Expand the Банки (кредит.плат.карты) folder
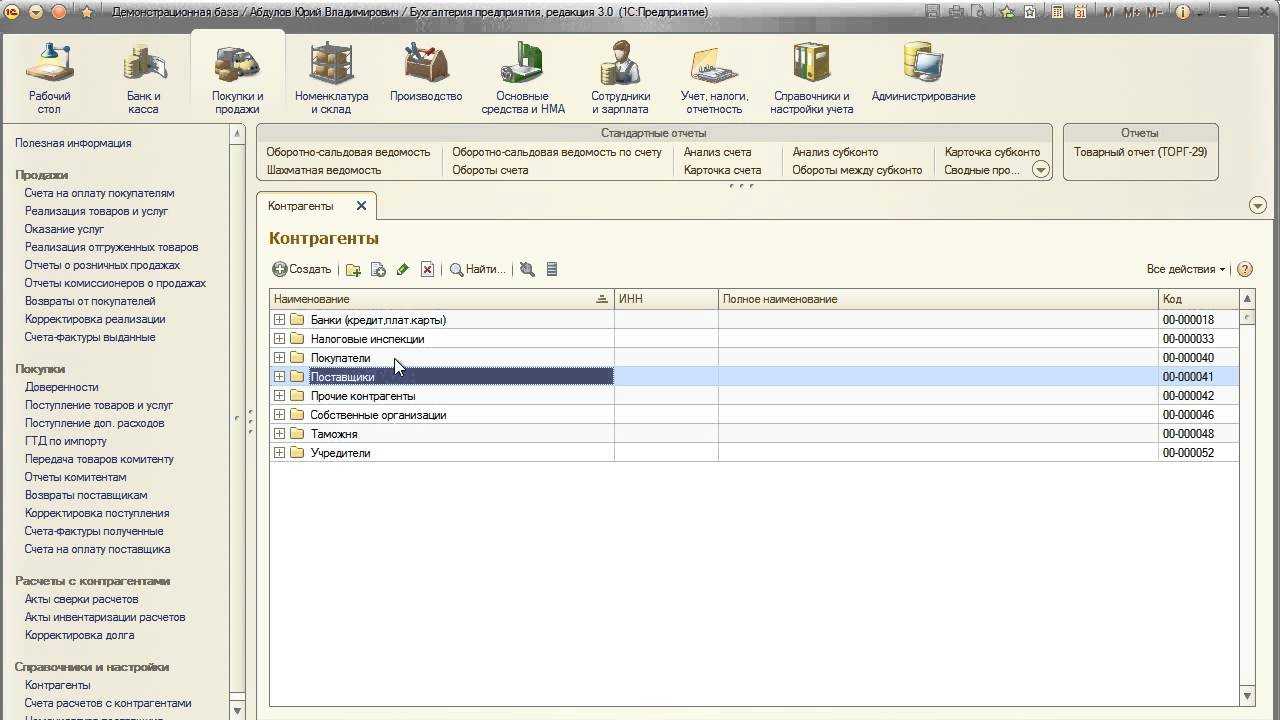The image size is (1280, 720). [x=279, y=320]
